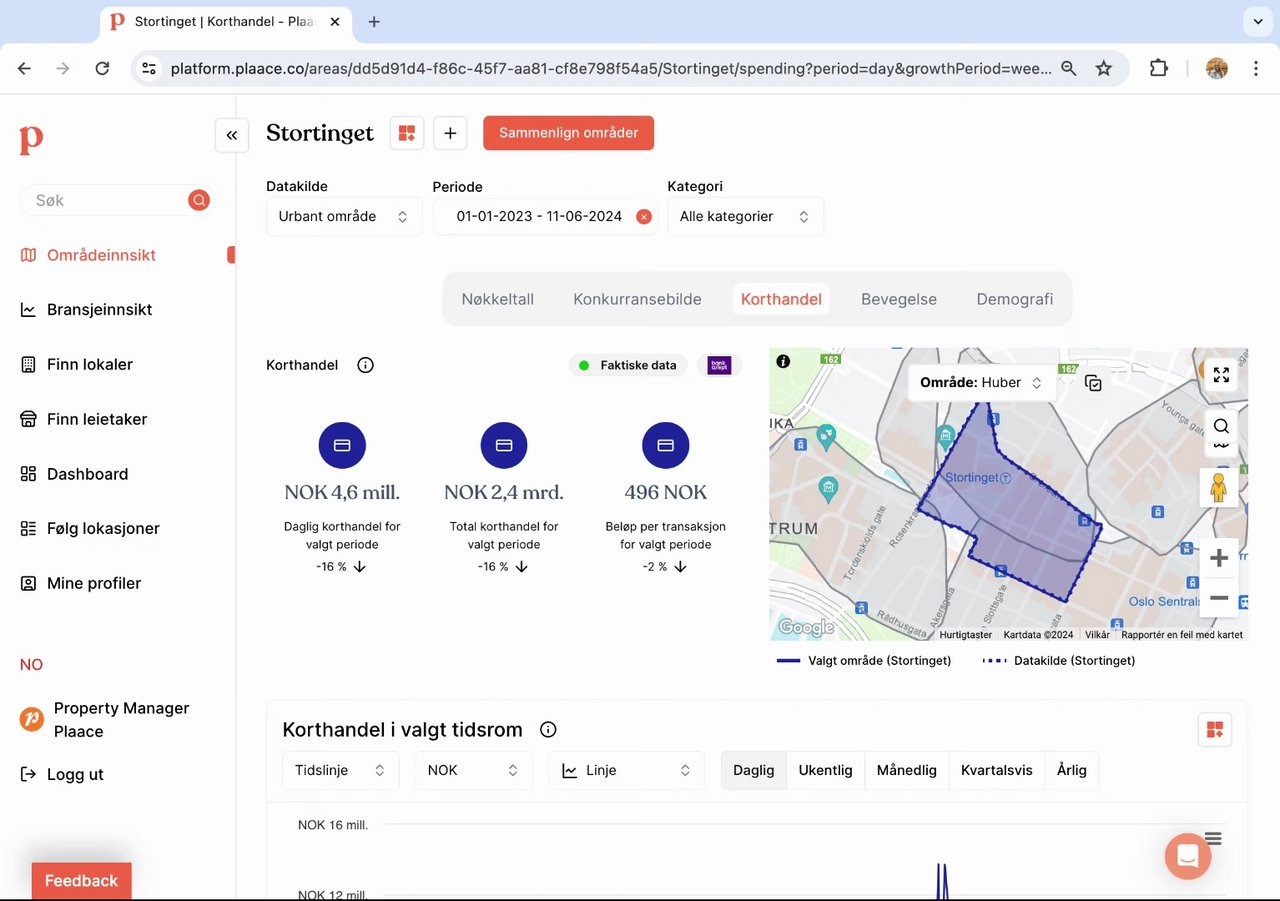Switch to the Bevegelse tab
This screenshot has height=901, width=1280.
(899, 299)
